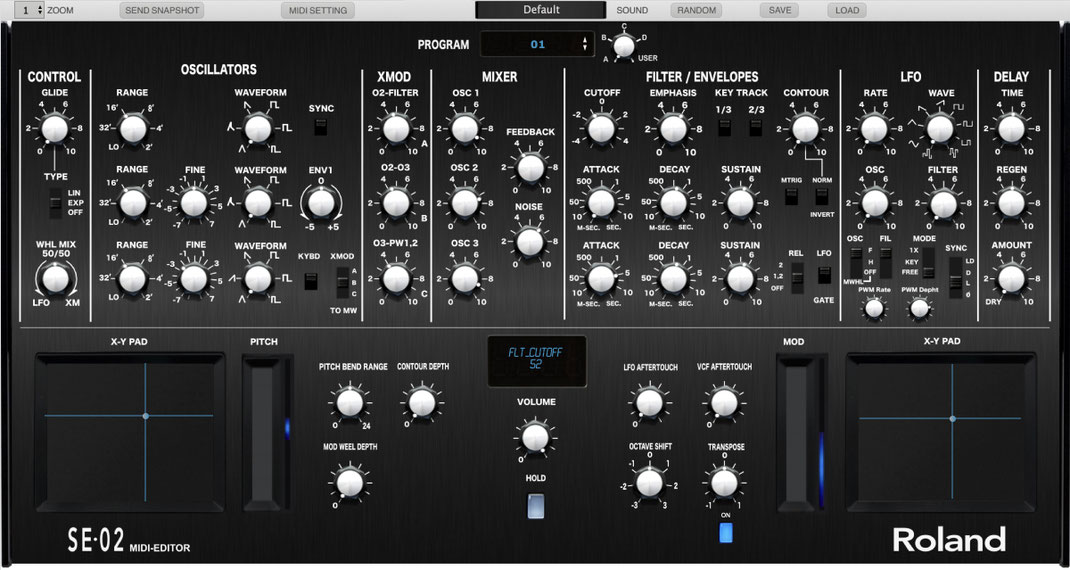Click the Glide knob in Control section
The width and height of the screenshot is (1070, 570).
click(x=55, y=129)
